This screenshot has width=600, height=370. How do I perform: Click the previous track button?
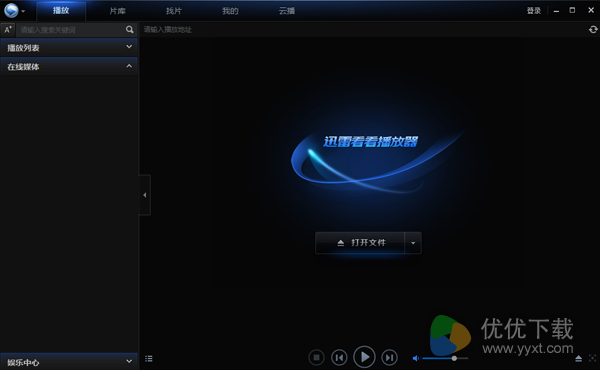(x=339, y=358)
